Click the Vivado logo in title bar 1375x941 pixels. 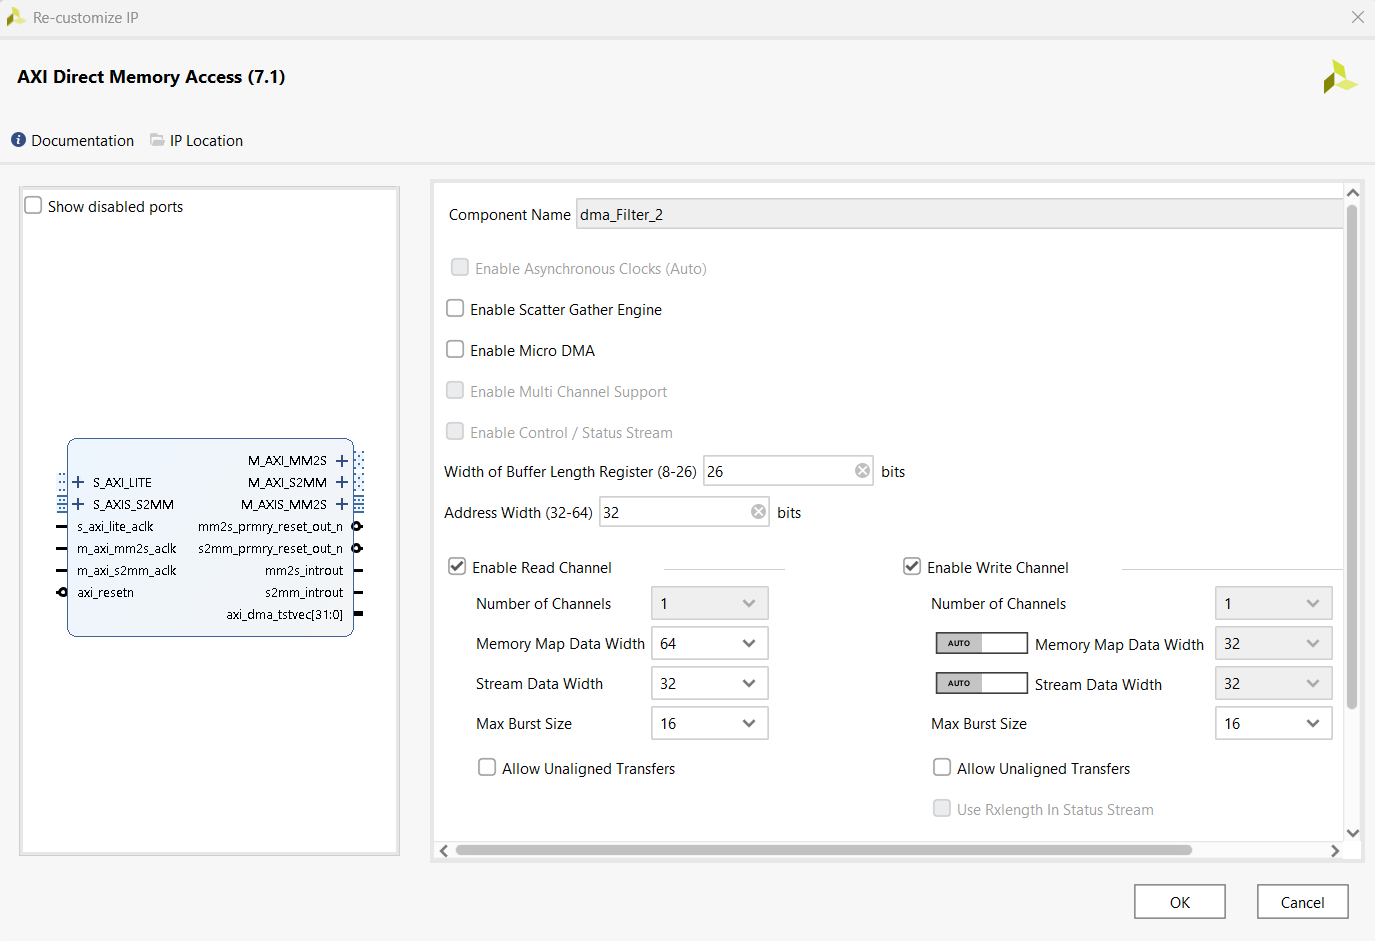click(16, 17)
